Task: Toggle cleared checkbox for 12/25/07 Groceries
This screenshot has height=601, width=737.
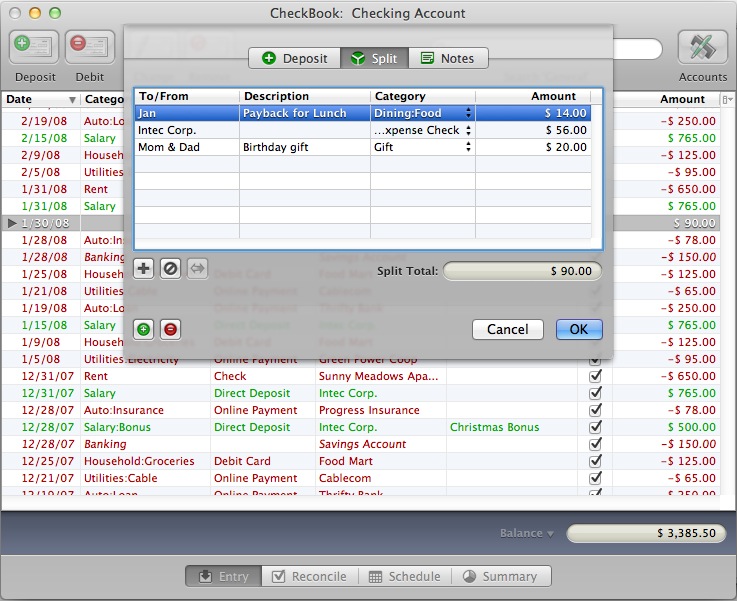Action: coord(596,461)
